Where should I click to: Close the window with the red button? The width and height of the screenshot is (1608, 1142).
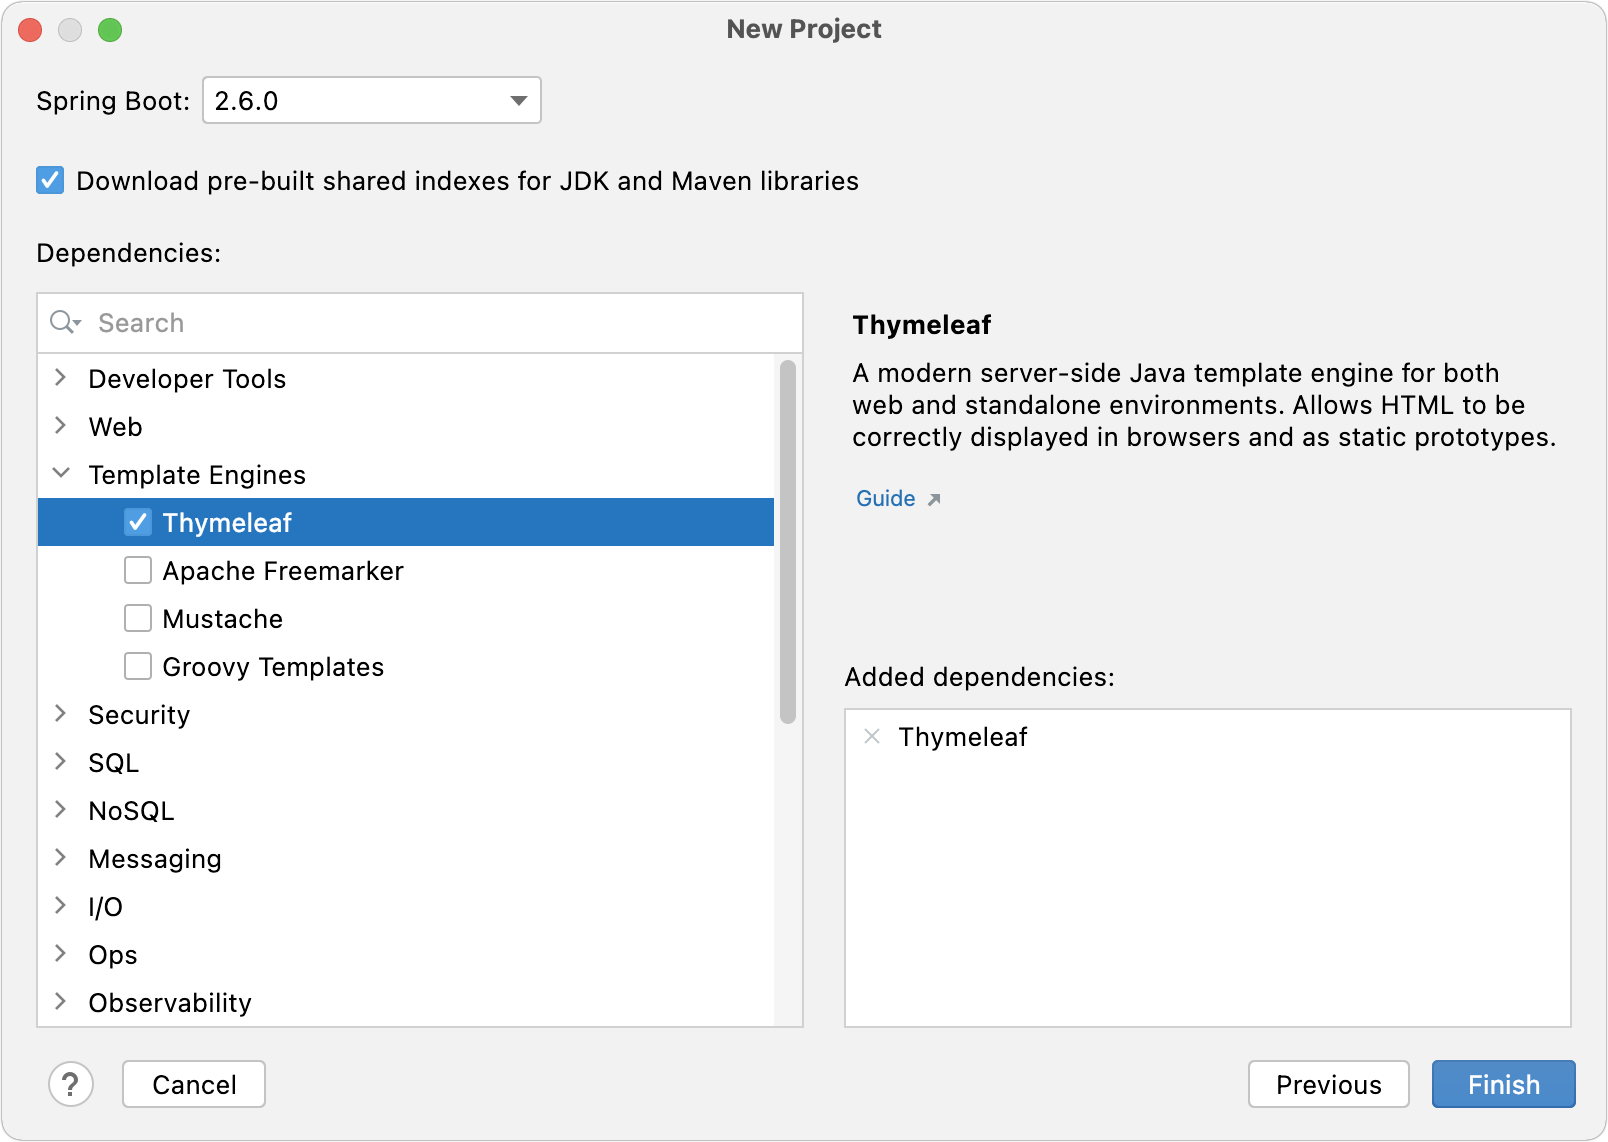(30, 30)
